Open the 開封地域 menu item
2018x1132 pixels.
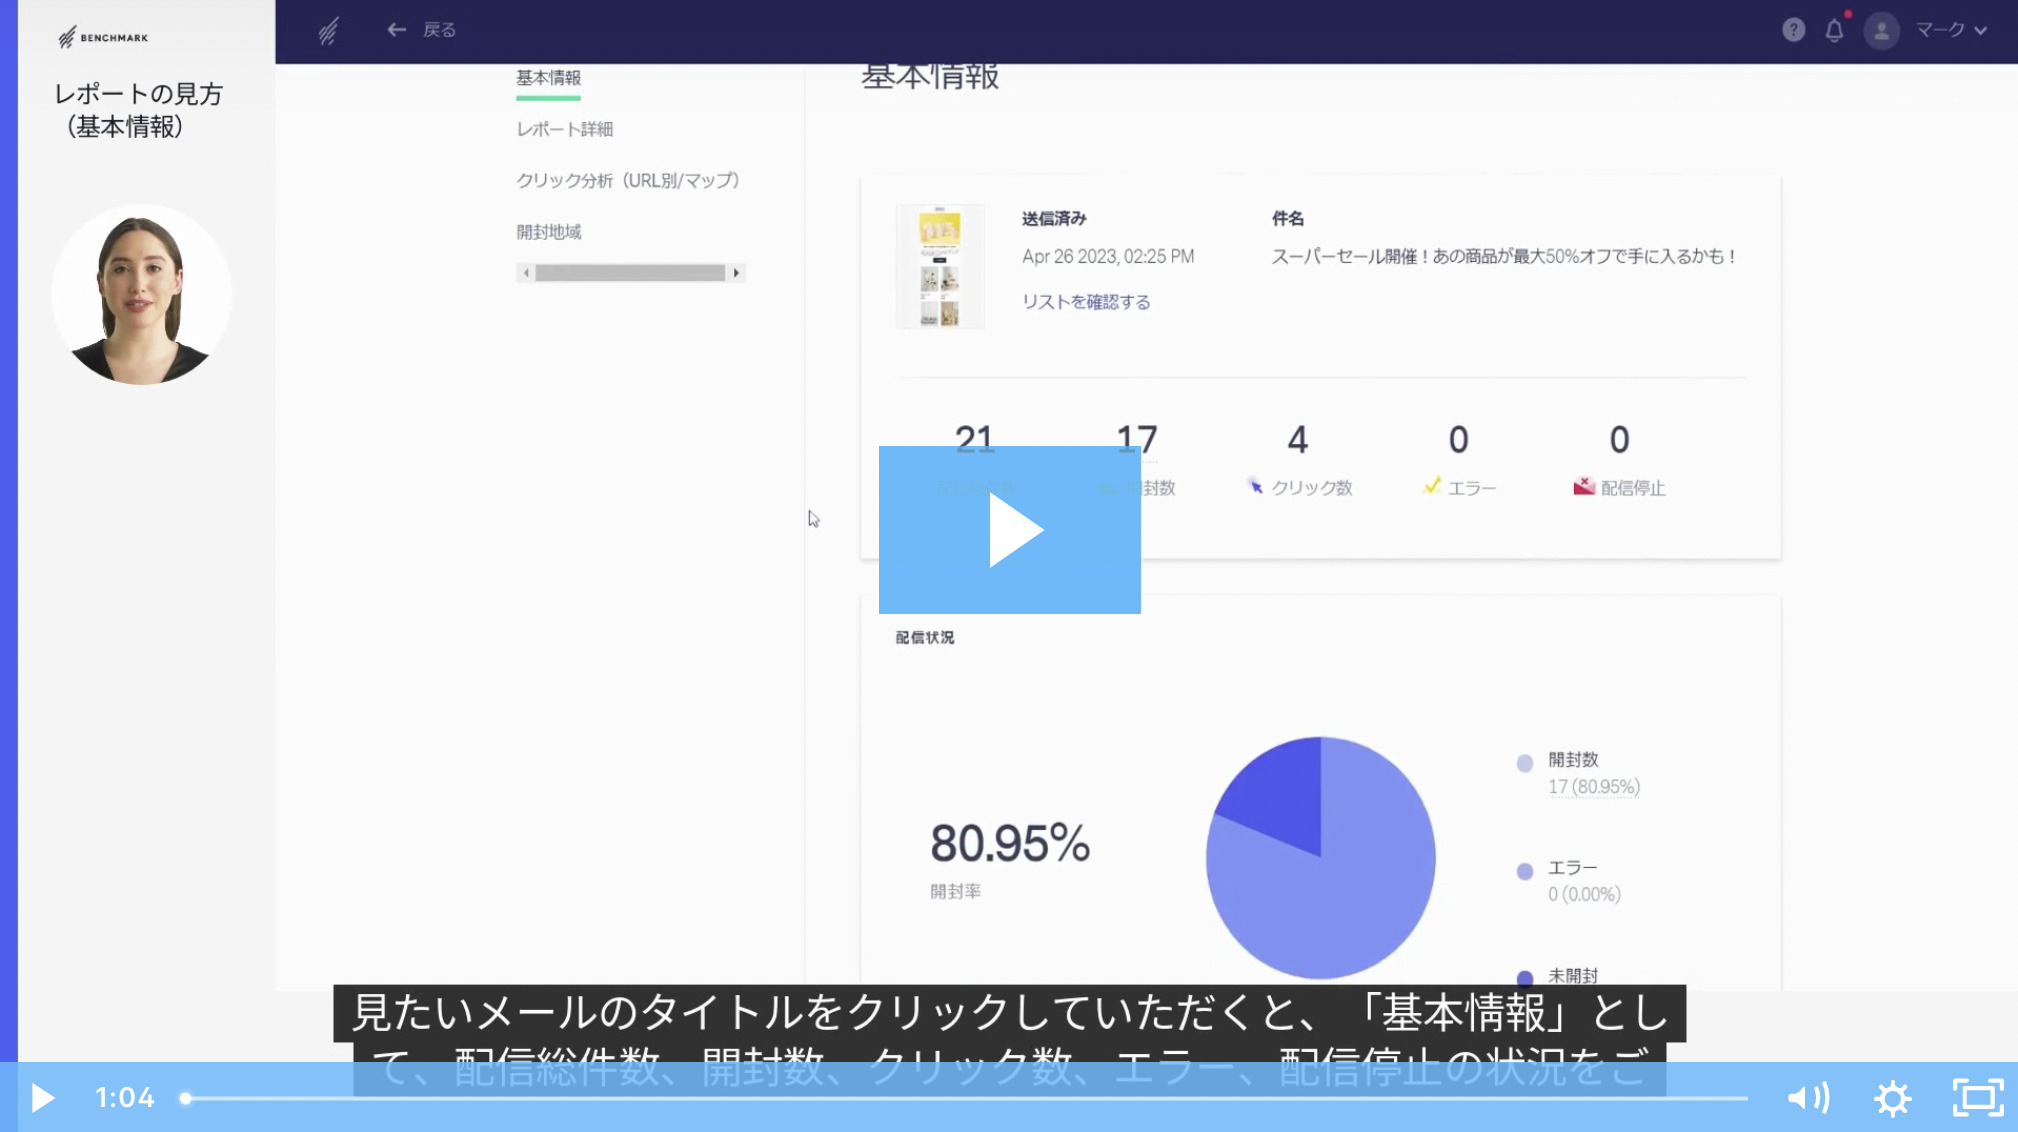tap(548, 232)
